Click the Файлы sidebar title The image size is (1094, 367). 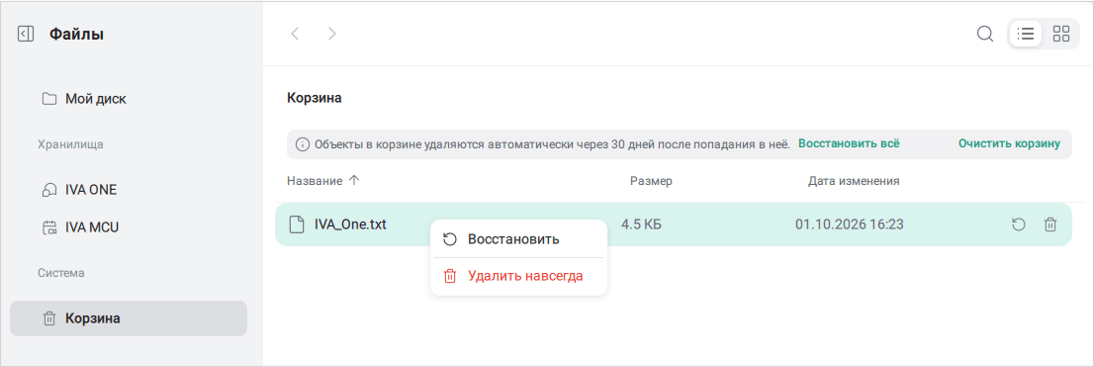click(x=77, y=33)
